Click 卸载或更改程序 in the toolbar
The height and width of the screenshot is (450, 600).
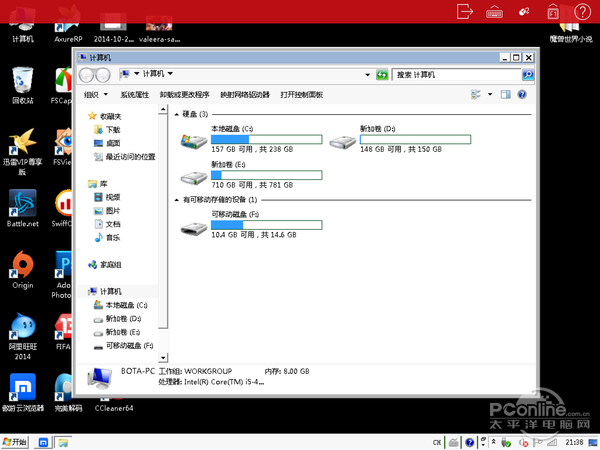pyautogui.click(x=185, y=95)
